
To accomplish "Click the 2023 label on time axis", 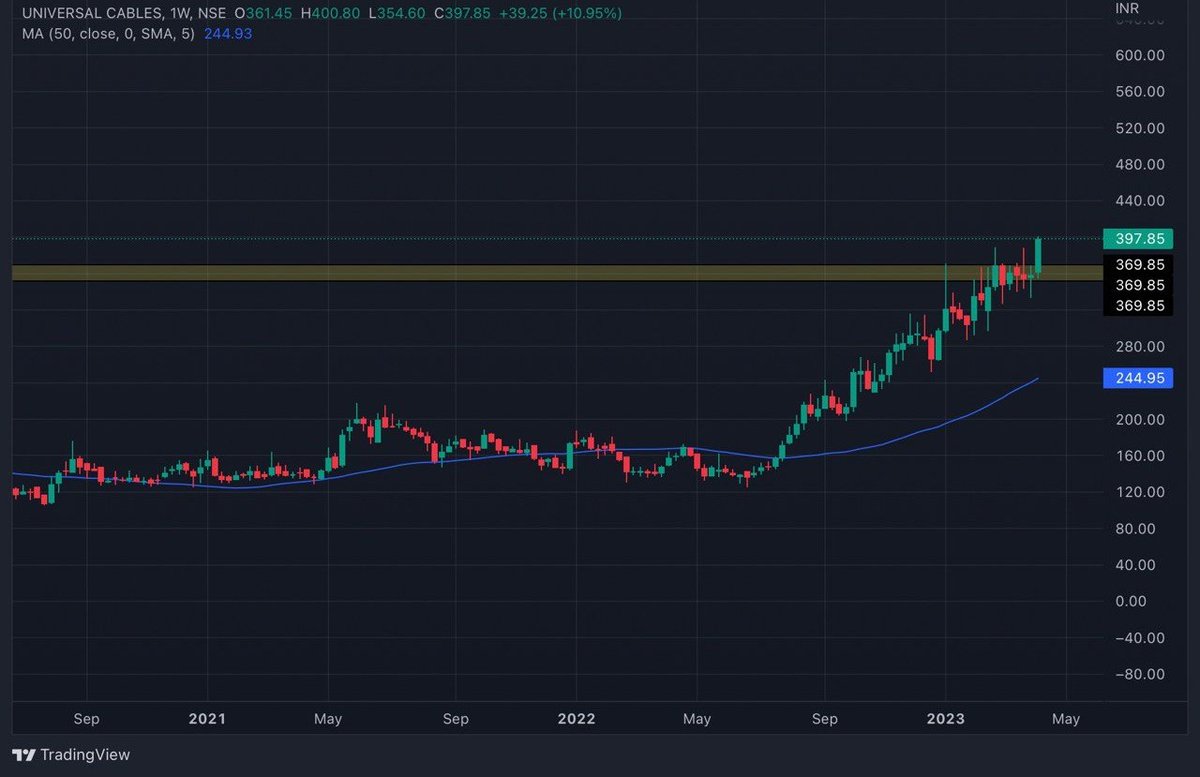I will click(x=945, y=719).
